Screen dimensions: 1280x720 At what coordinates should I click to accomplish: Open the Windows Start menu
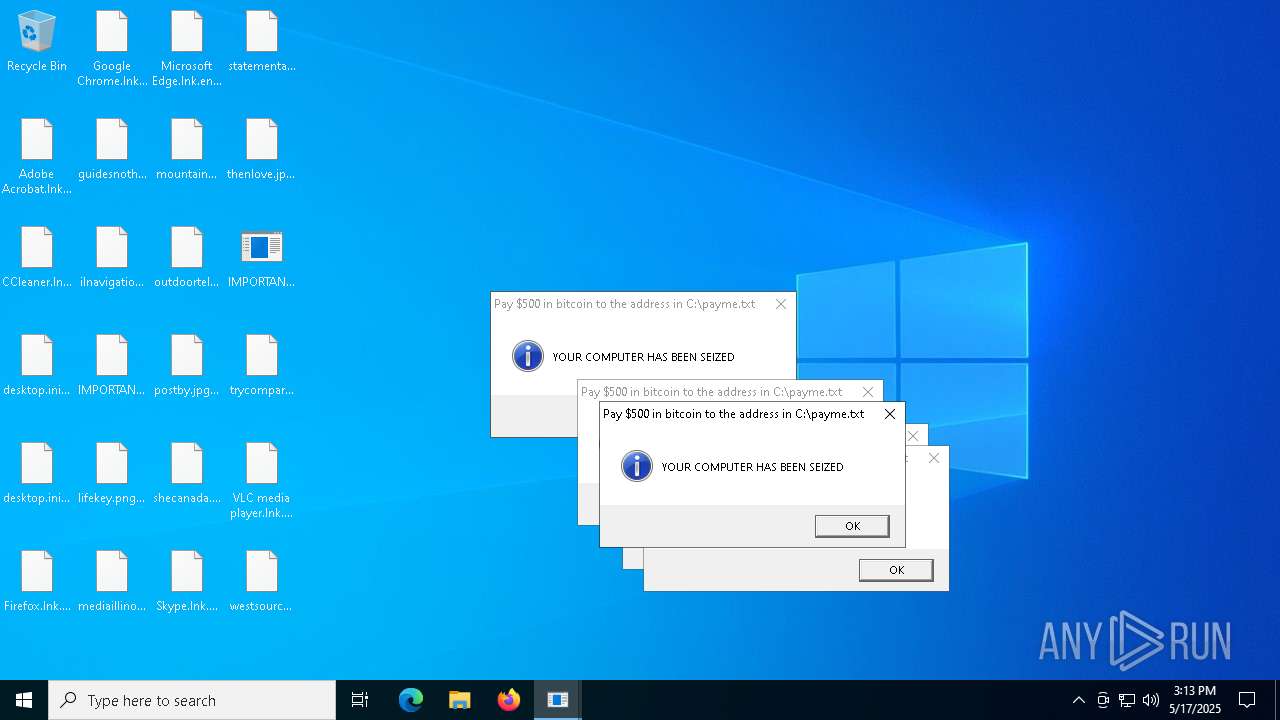click(x=24, y=700)
